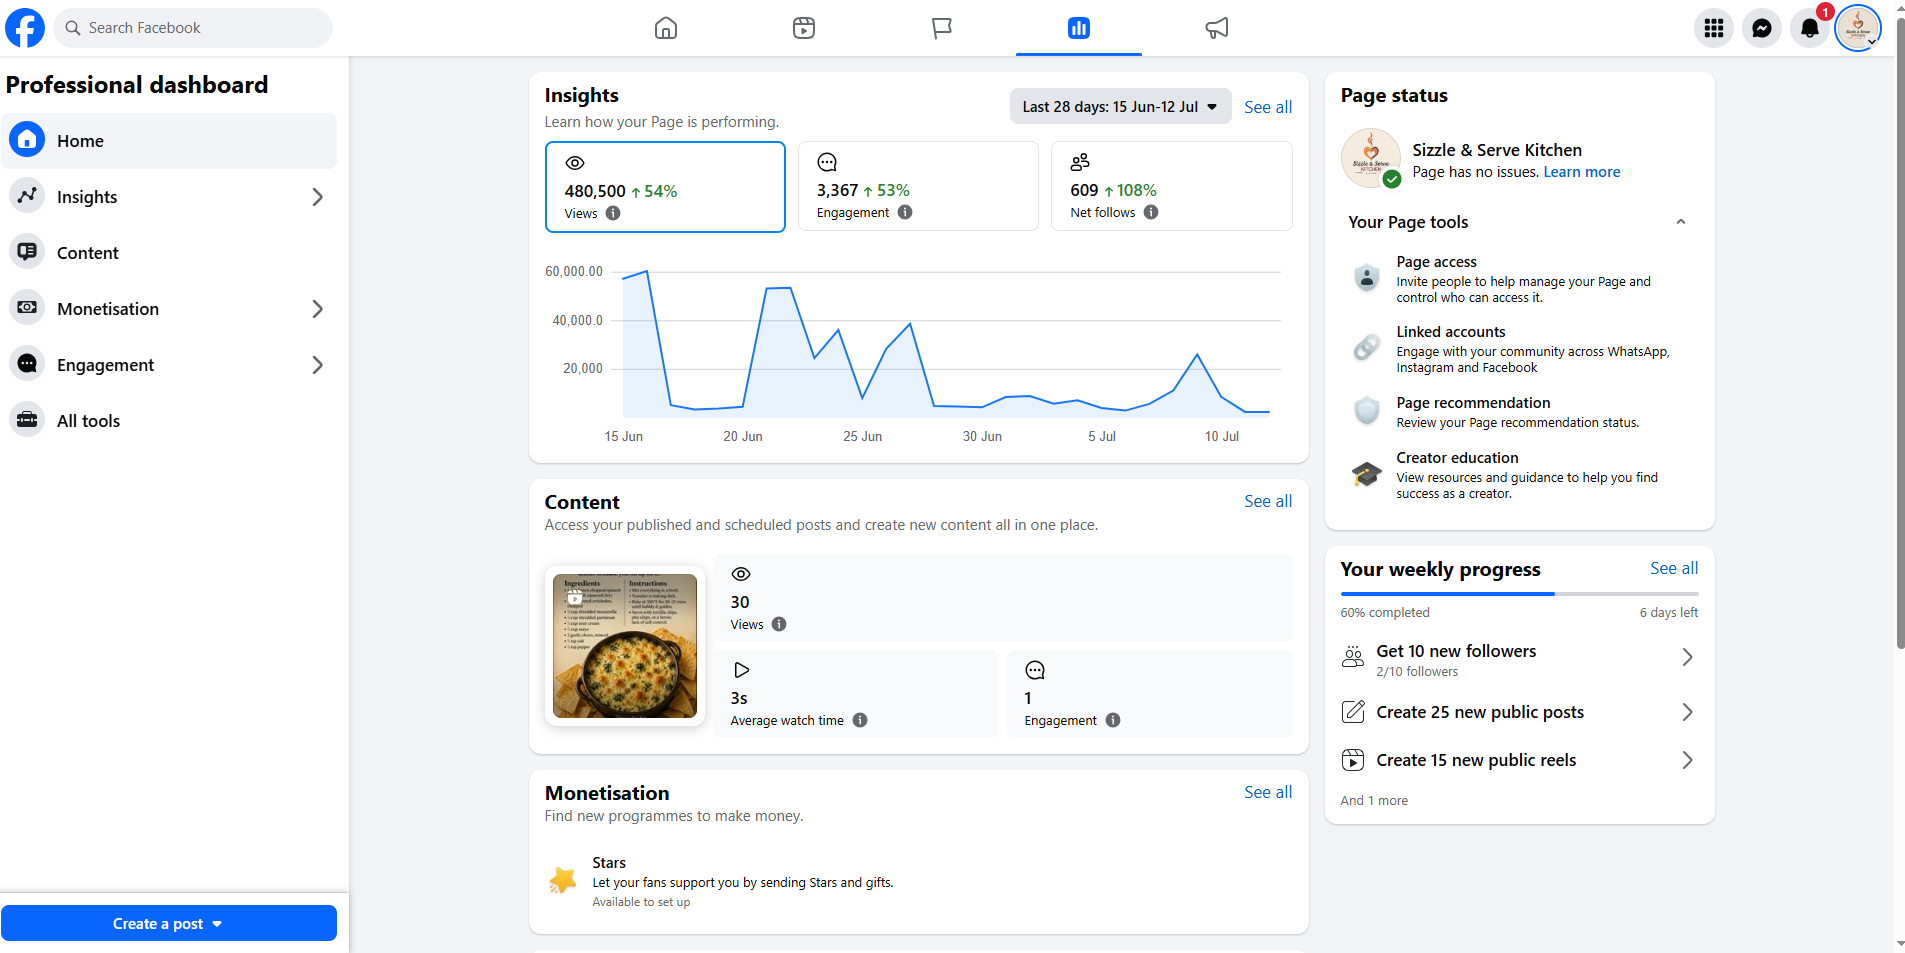Click the Creator education graduation cap icon
1905x953 pixels.
pos(1367,474)
